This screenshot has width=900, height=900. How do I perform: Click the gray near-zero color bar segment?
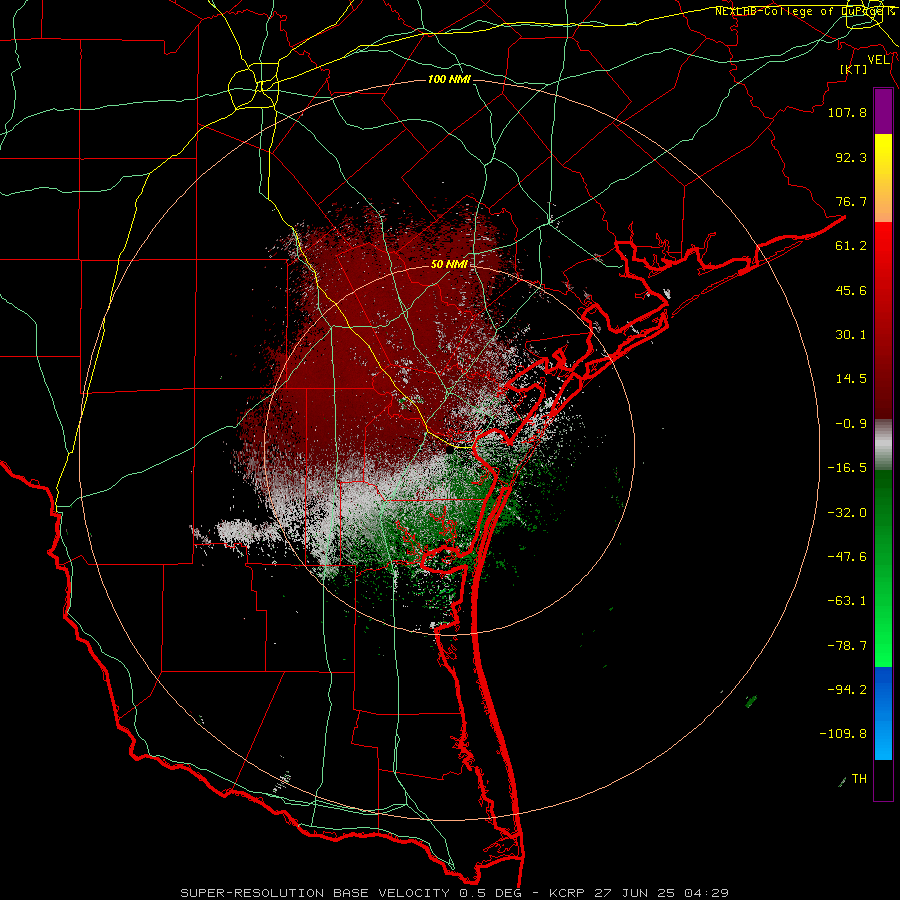tap(883, 444)
